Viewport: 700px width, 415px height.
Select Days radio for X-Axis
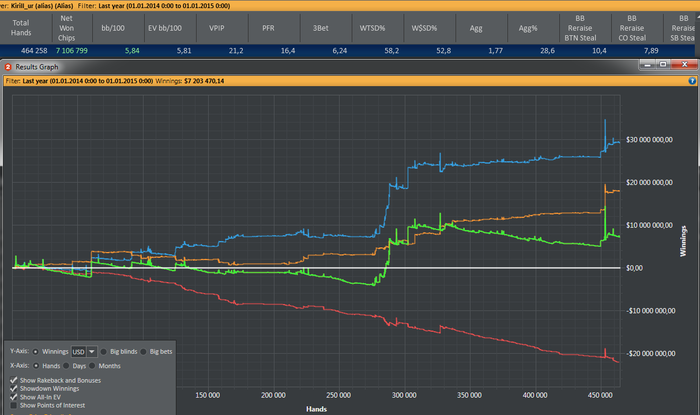66,366
